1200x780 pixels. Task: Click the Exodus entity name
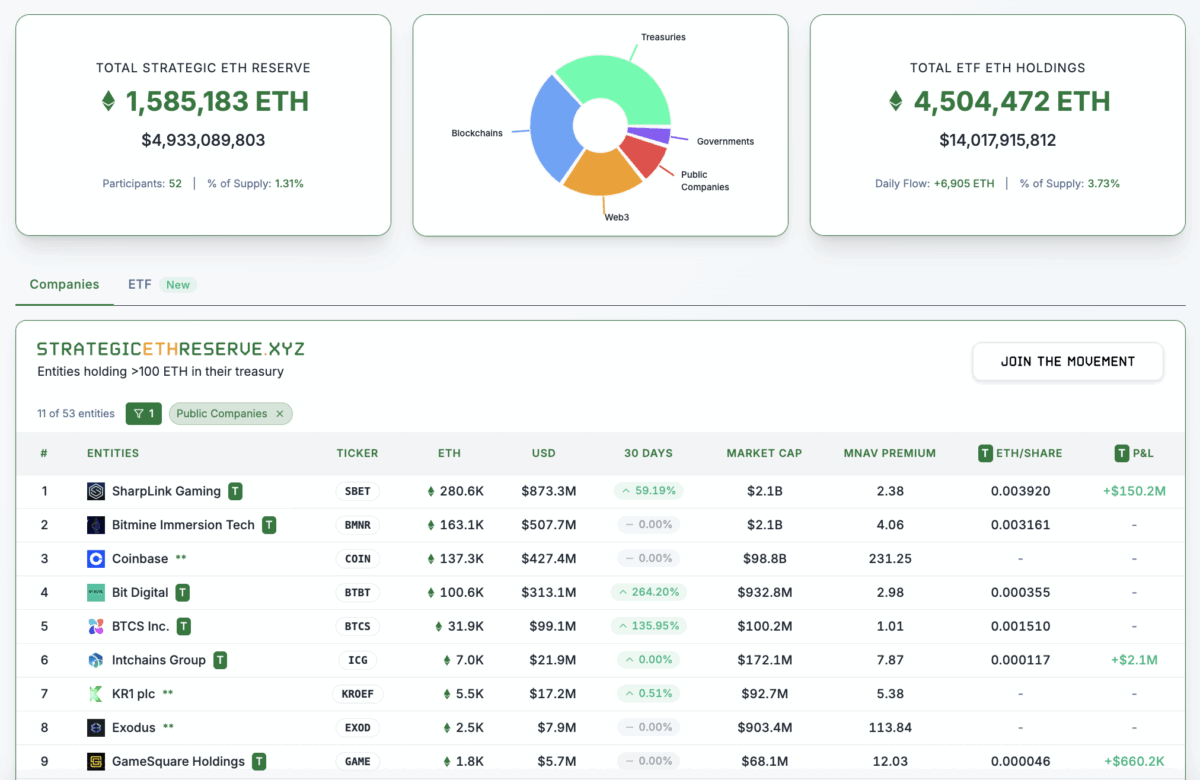pos(134,728)
